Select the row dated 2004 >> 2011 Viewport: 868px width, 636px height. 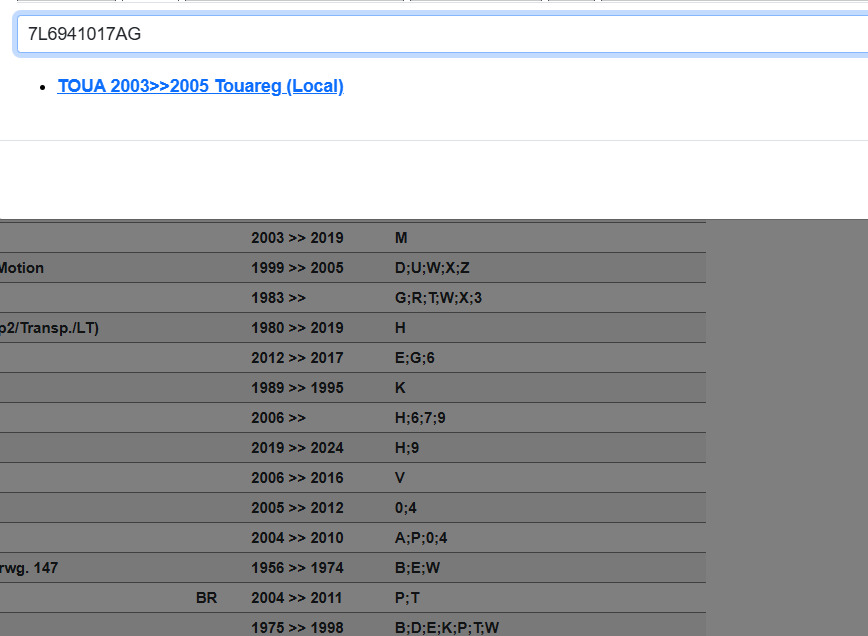(297, 598)
